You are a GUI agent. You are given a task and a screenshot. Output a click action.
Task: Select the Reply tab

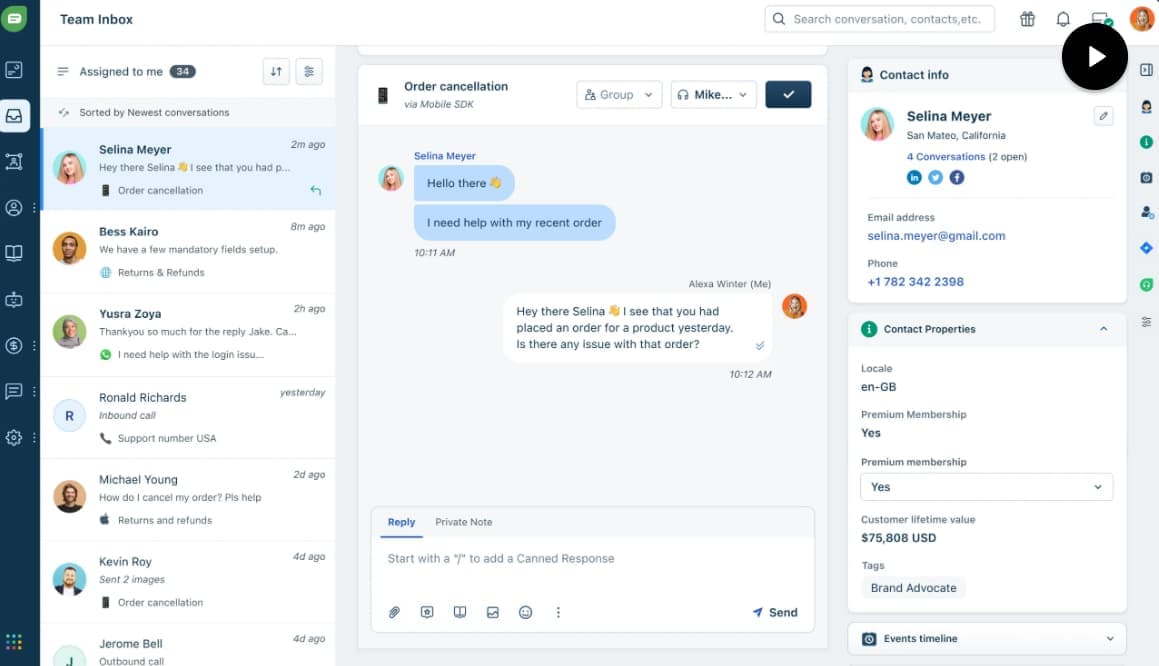point(401,522)
